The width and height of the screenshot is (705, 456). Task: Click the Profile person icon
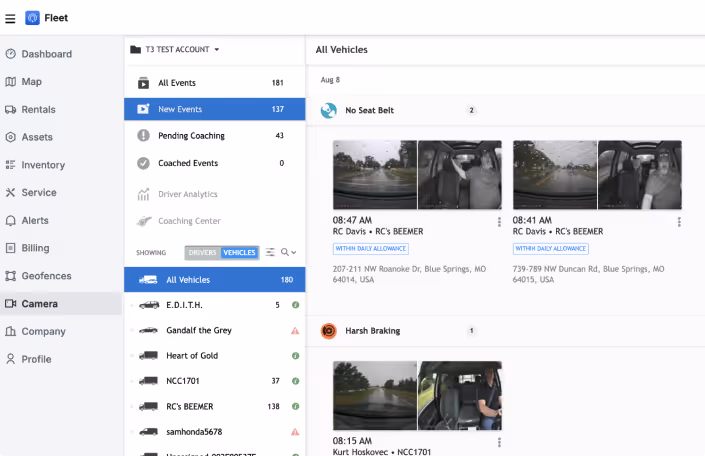[10, 359]
